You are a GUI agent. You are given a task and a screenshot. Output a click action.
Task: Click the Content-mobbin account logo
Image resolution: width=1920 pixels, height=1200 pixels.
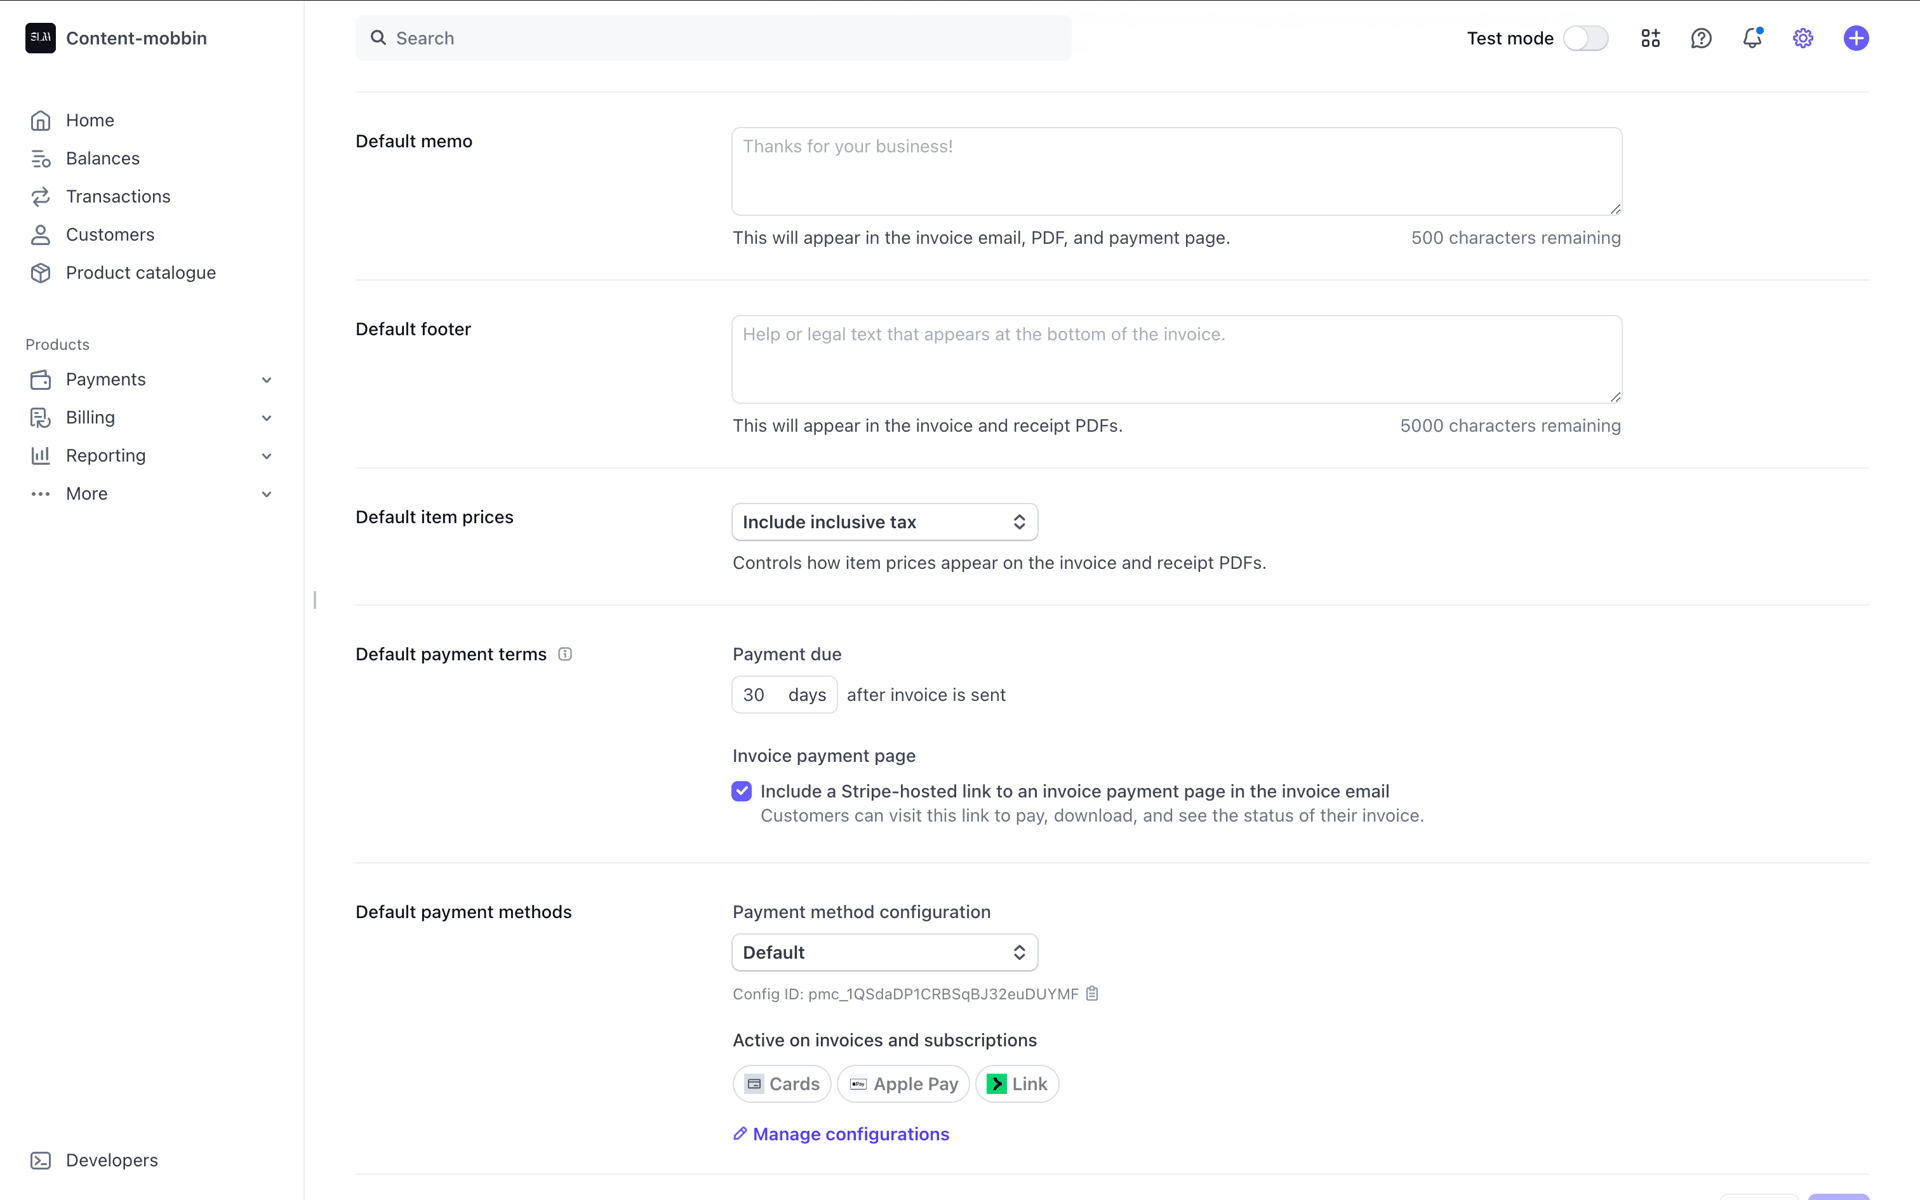[x=40, y=38]
